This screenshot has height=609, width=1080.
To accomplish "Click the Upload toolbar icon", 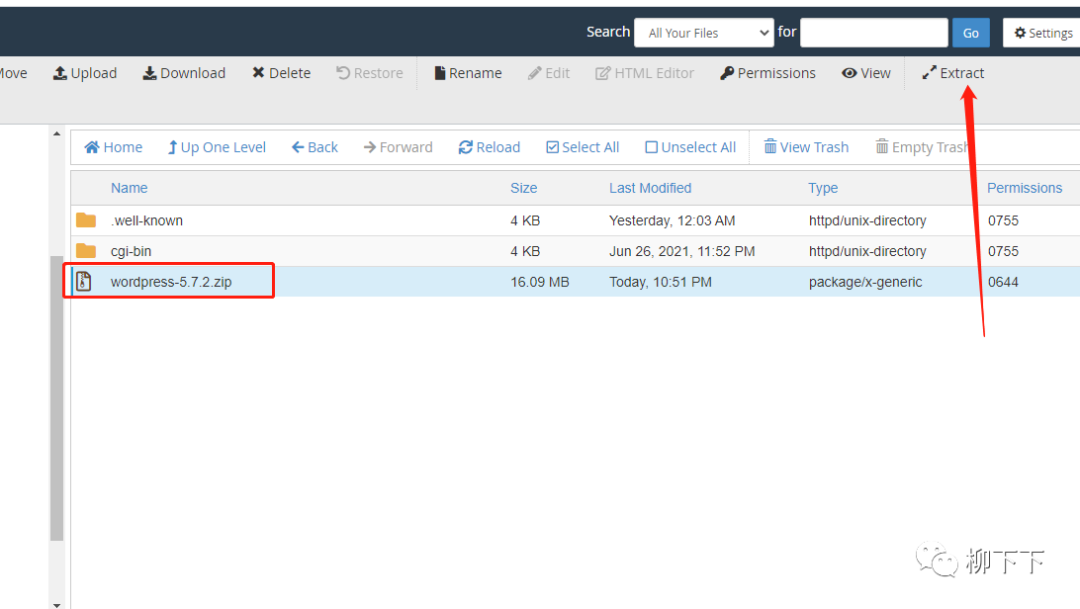I will (60, 73).
